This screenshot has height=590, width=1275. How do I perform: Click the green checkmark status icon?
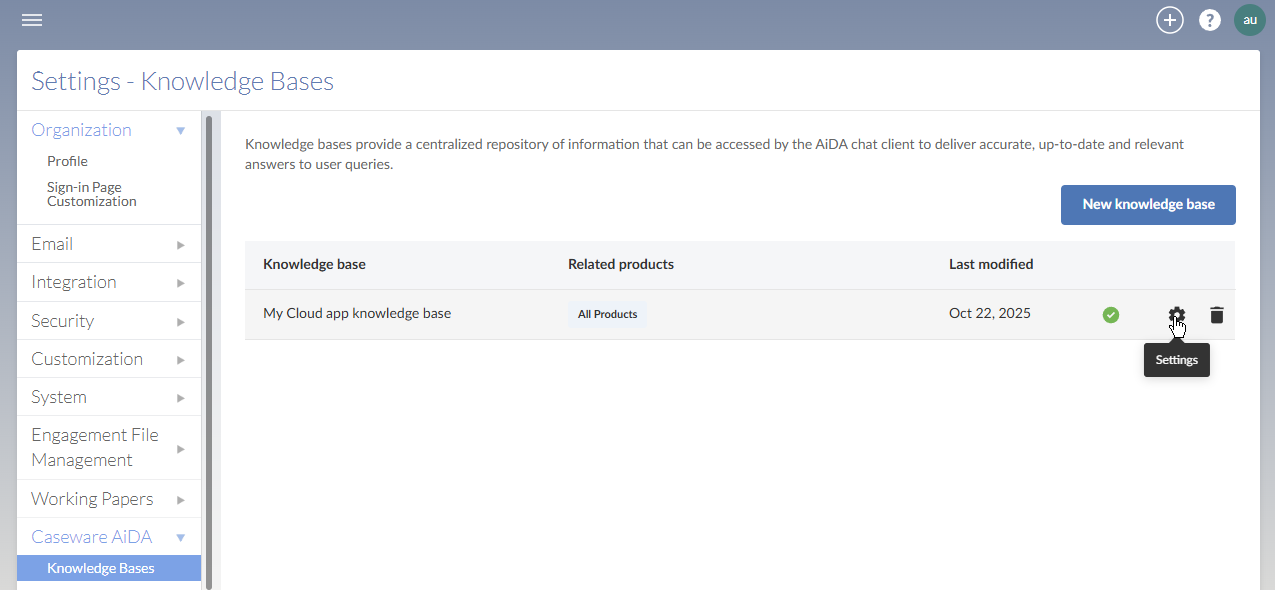click(x=1110, y=314)
